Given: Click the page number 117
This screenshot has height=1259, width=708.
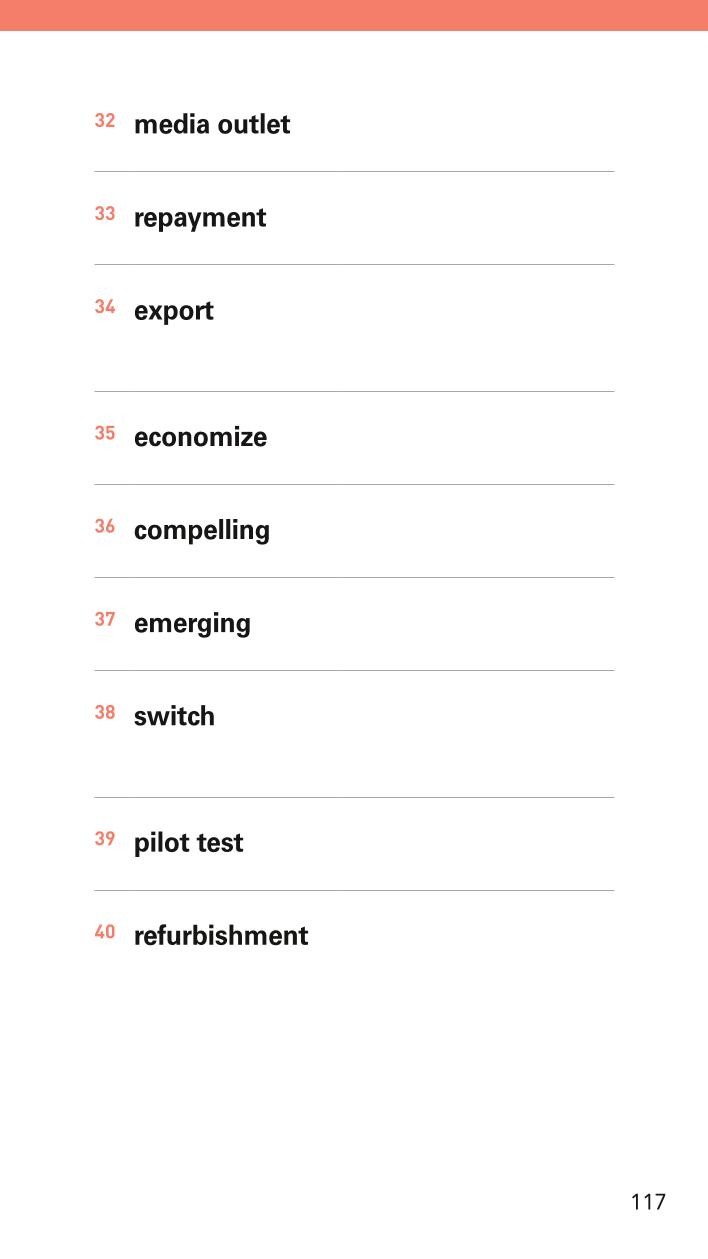Looking at the screenshot, I should pos(648,1202).
